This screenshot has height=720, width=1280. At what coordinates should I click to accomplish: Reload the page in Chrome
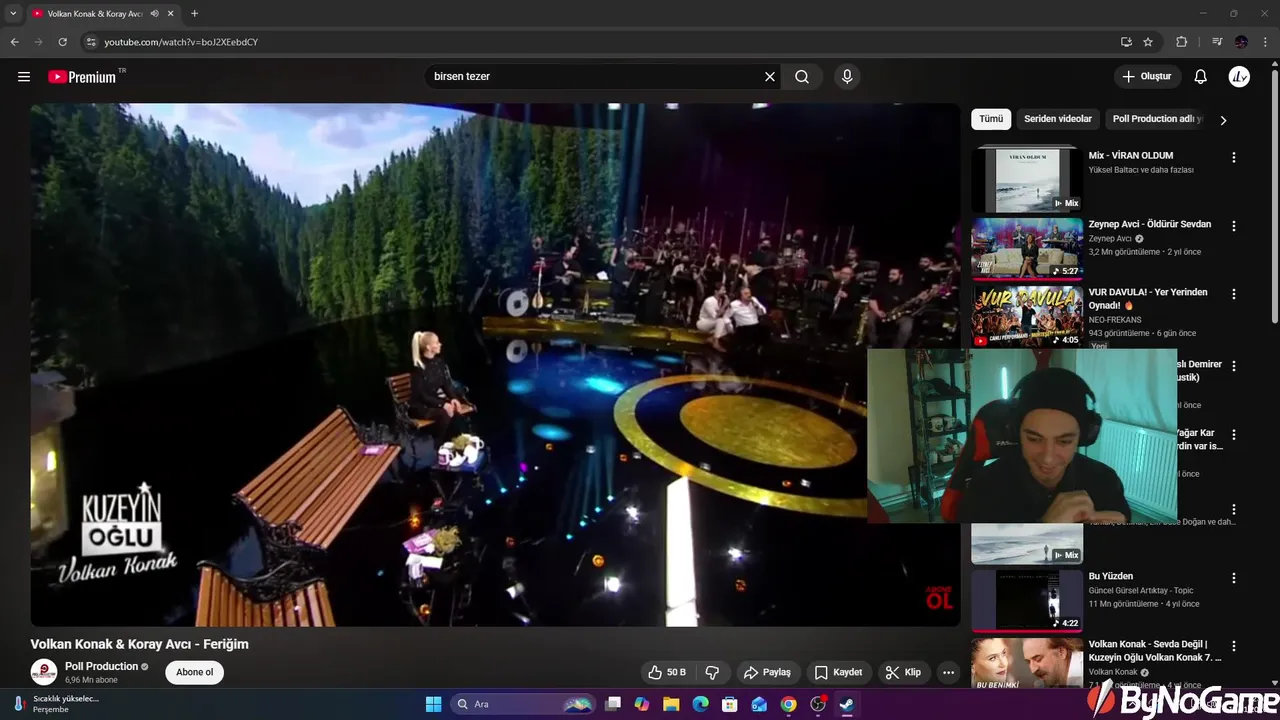pos(62,42)
